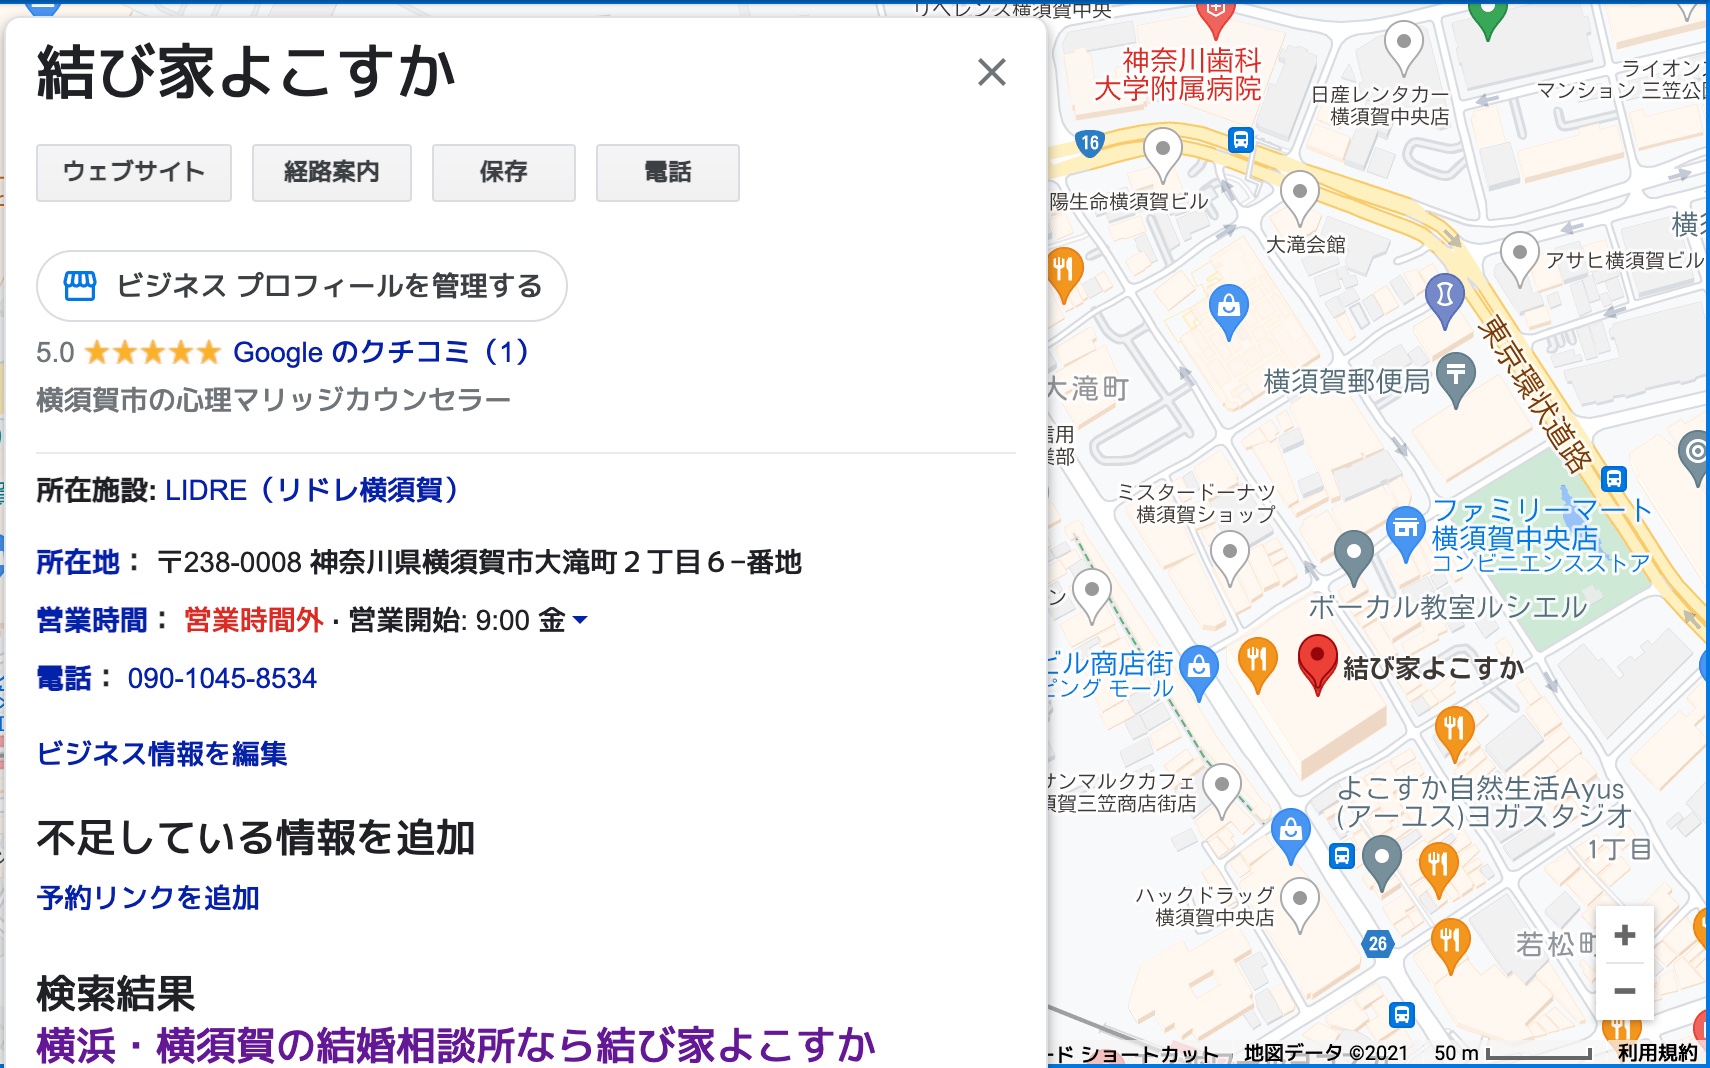Click the shopping bag marker above 横須賀郵便局
Screen dimensions: 1710x1068
click(1229, 309)
